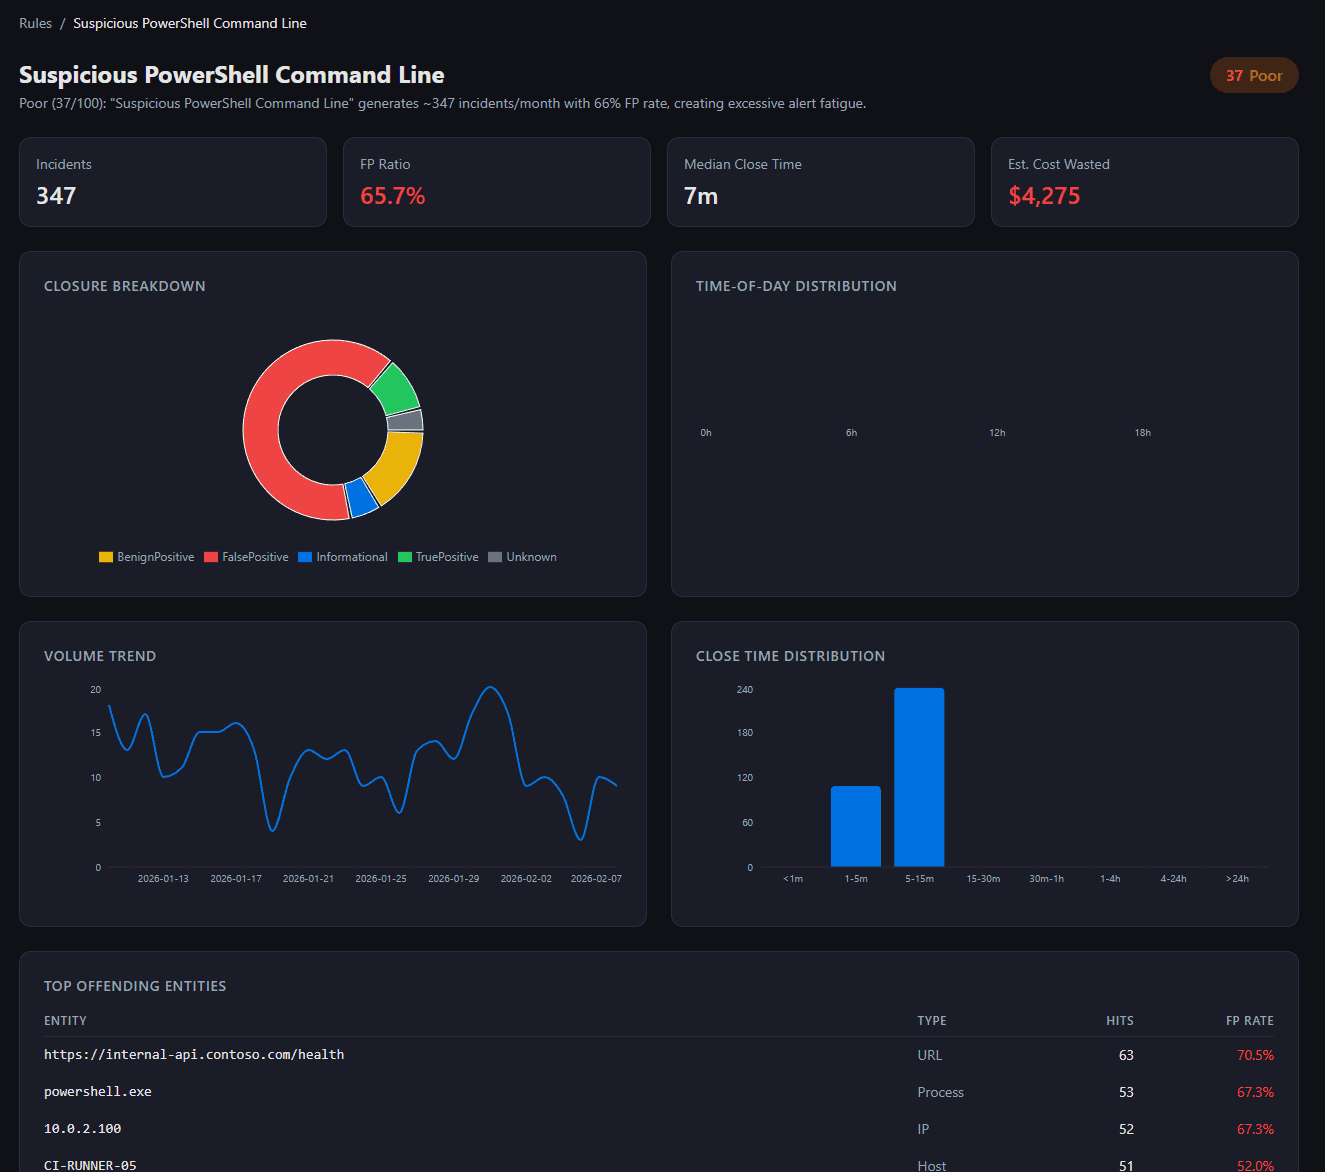This screenshot has height=1172, width=1325.
Task: Sort table by HITS column header
Action: [x=1119, y=1021]
